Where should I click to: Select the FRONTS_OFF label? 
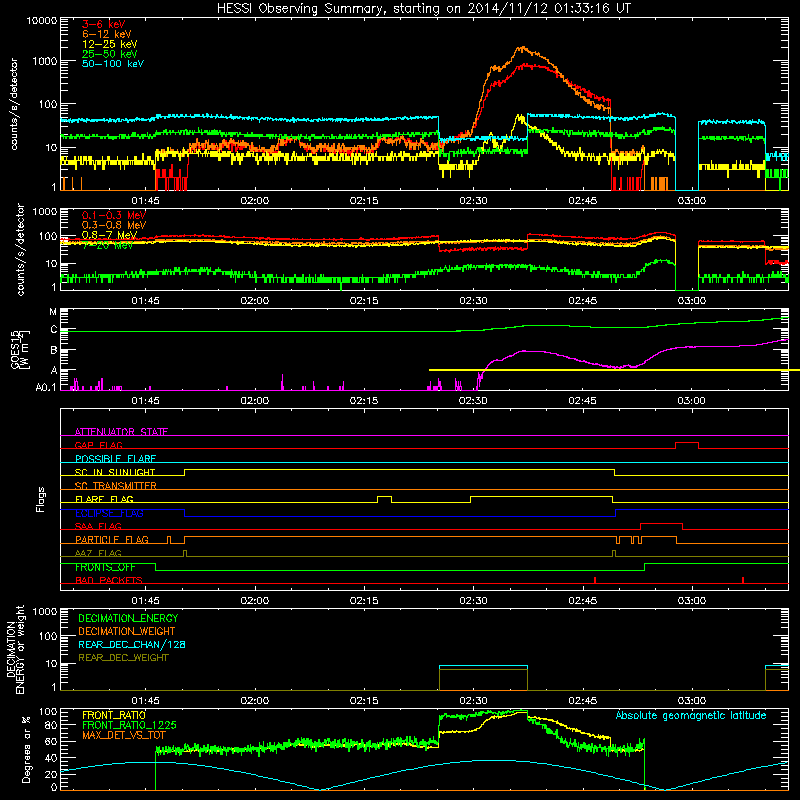coord(105,567)
